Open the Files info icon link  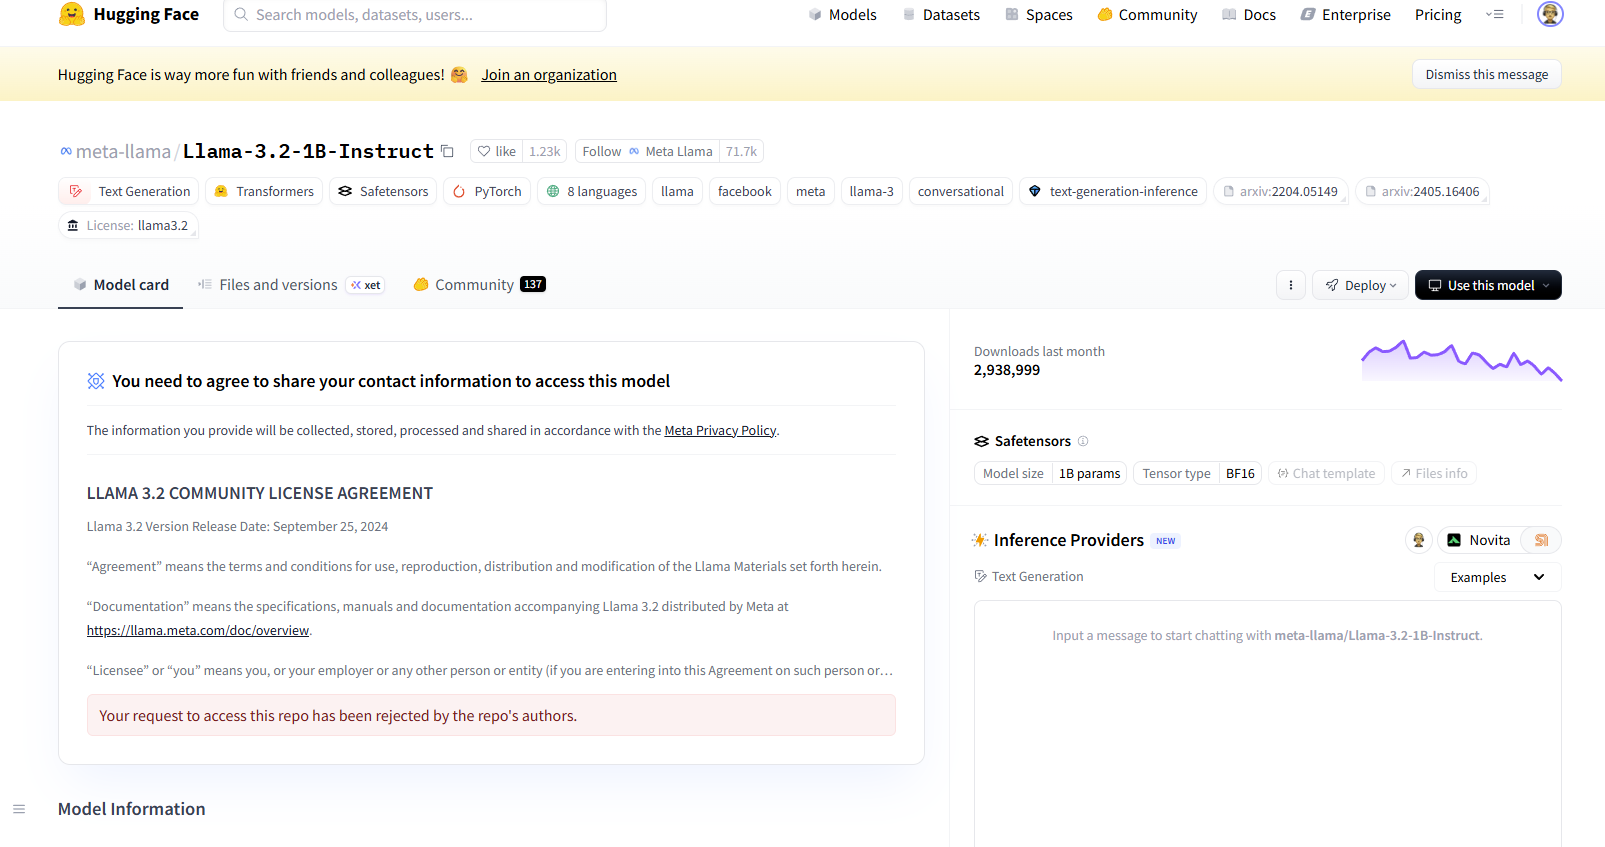(x=1434, y=474)
